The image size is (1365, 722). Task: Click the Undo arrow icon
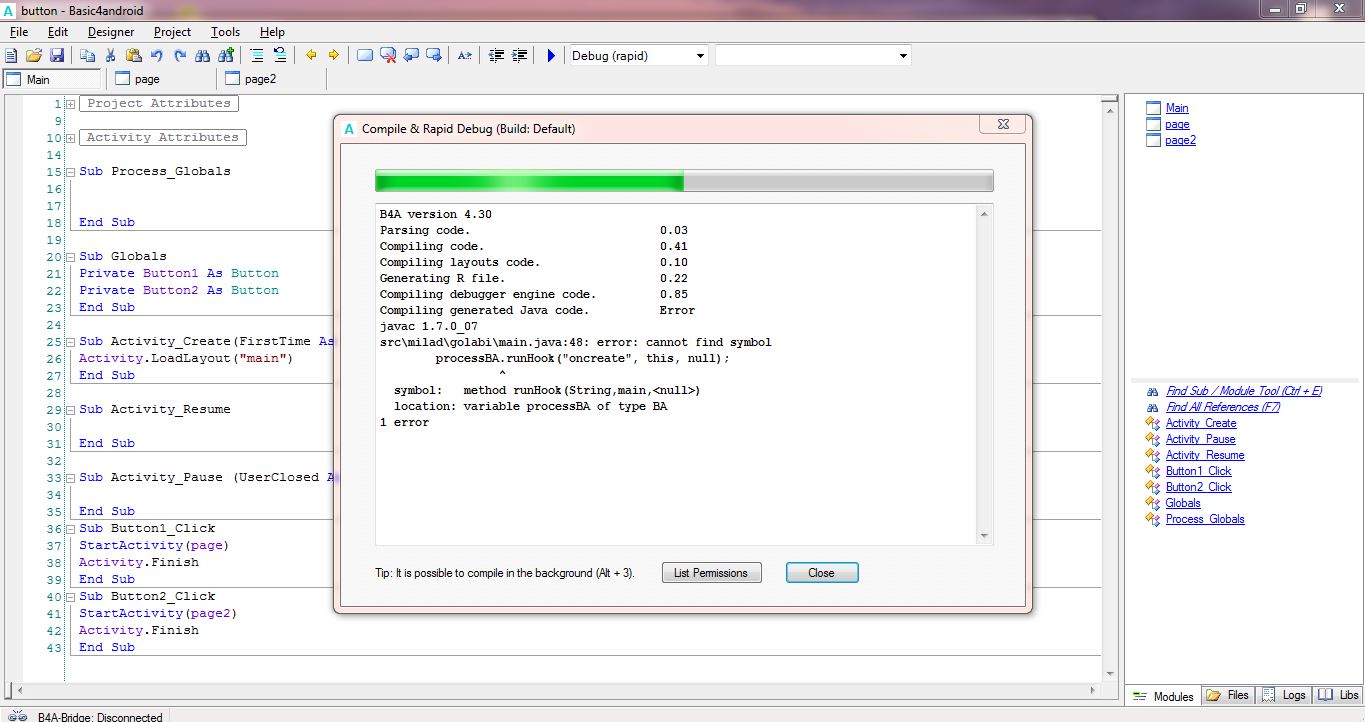(x=157, y=56)
